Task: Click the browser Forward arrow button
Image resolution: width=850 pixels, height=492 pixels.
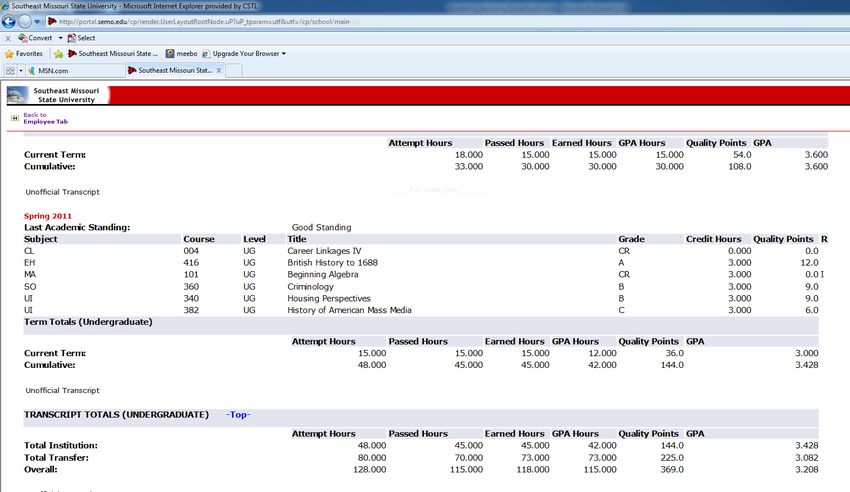Action: [25, 22]
